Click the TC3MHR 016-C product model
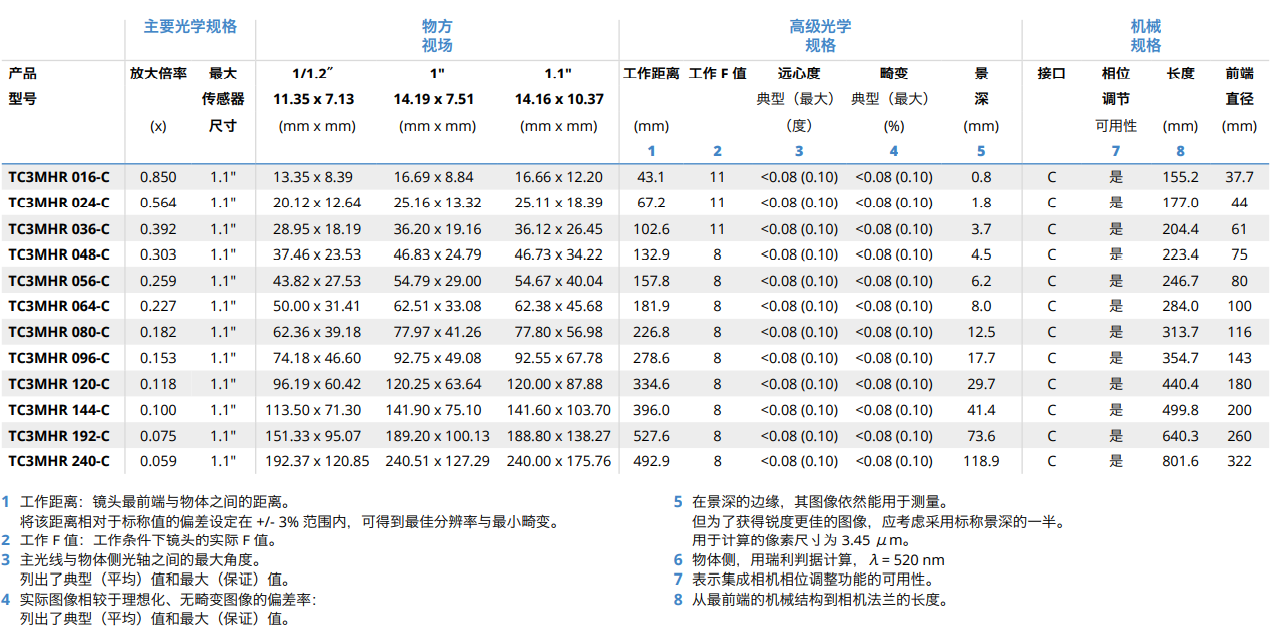 59,177
